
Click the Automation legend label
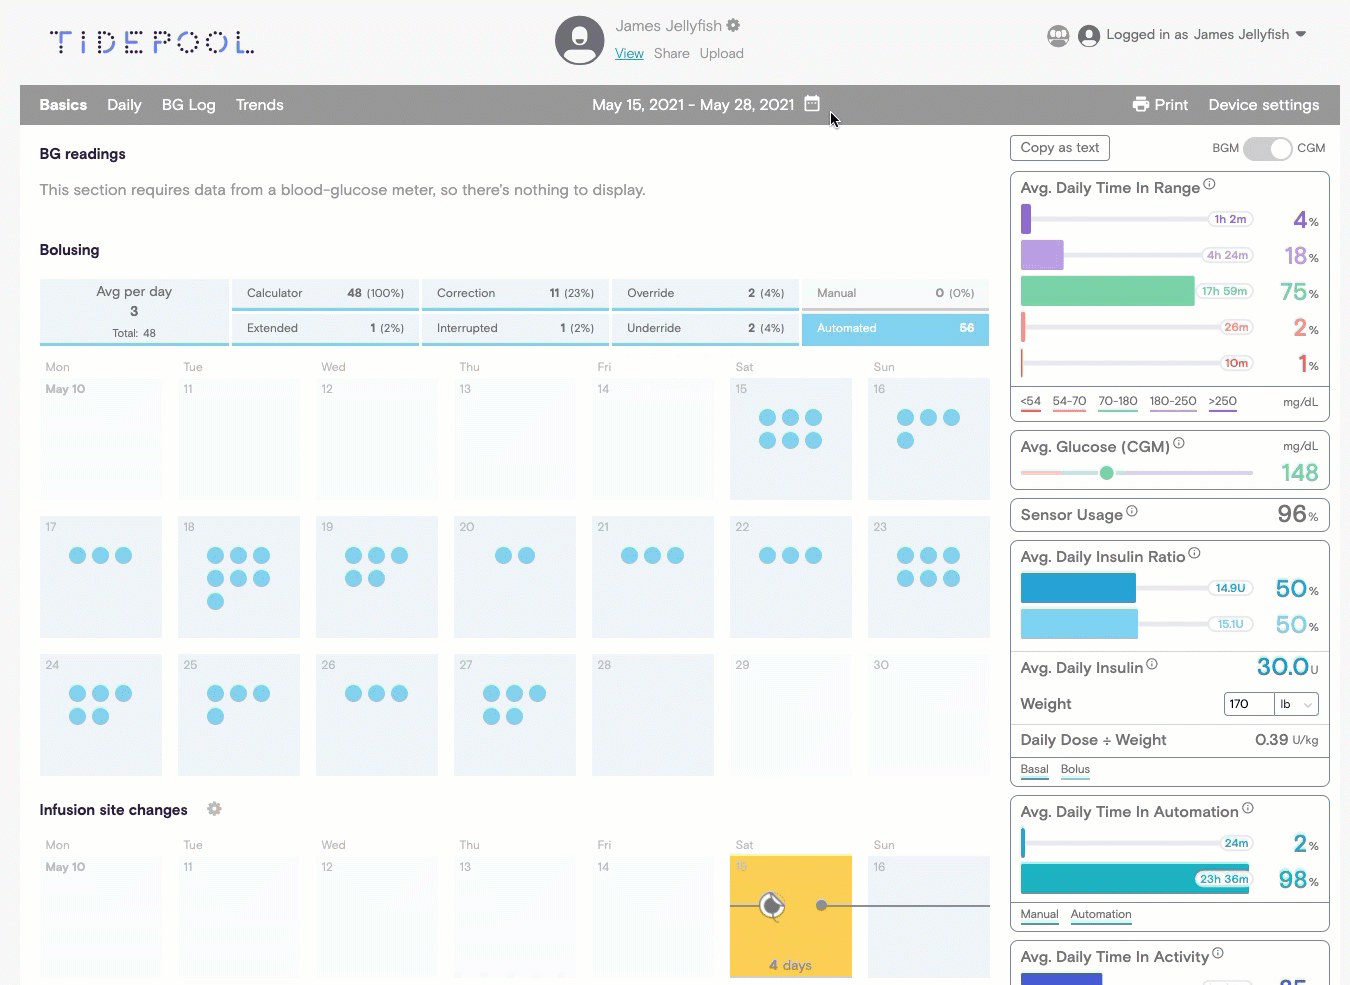[1101, 915]
